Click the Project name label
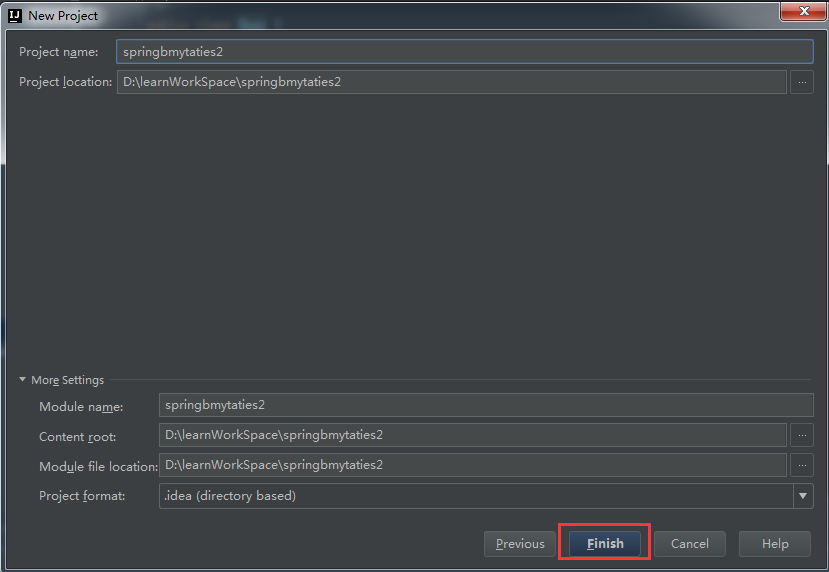 [x=59, y=52]
